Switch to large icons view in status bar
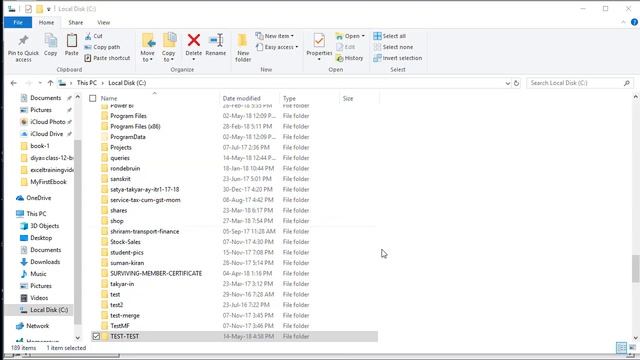 tap(632, 348)
